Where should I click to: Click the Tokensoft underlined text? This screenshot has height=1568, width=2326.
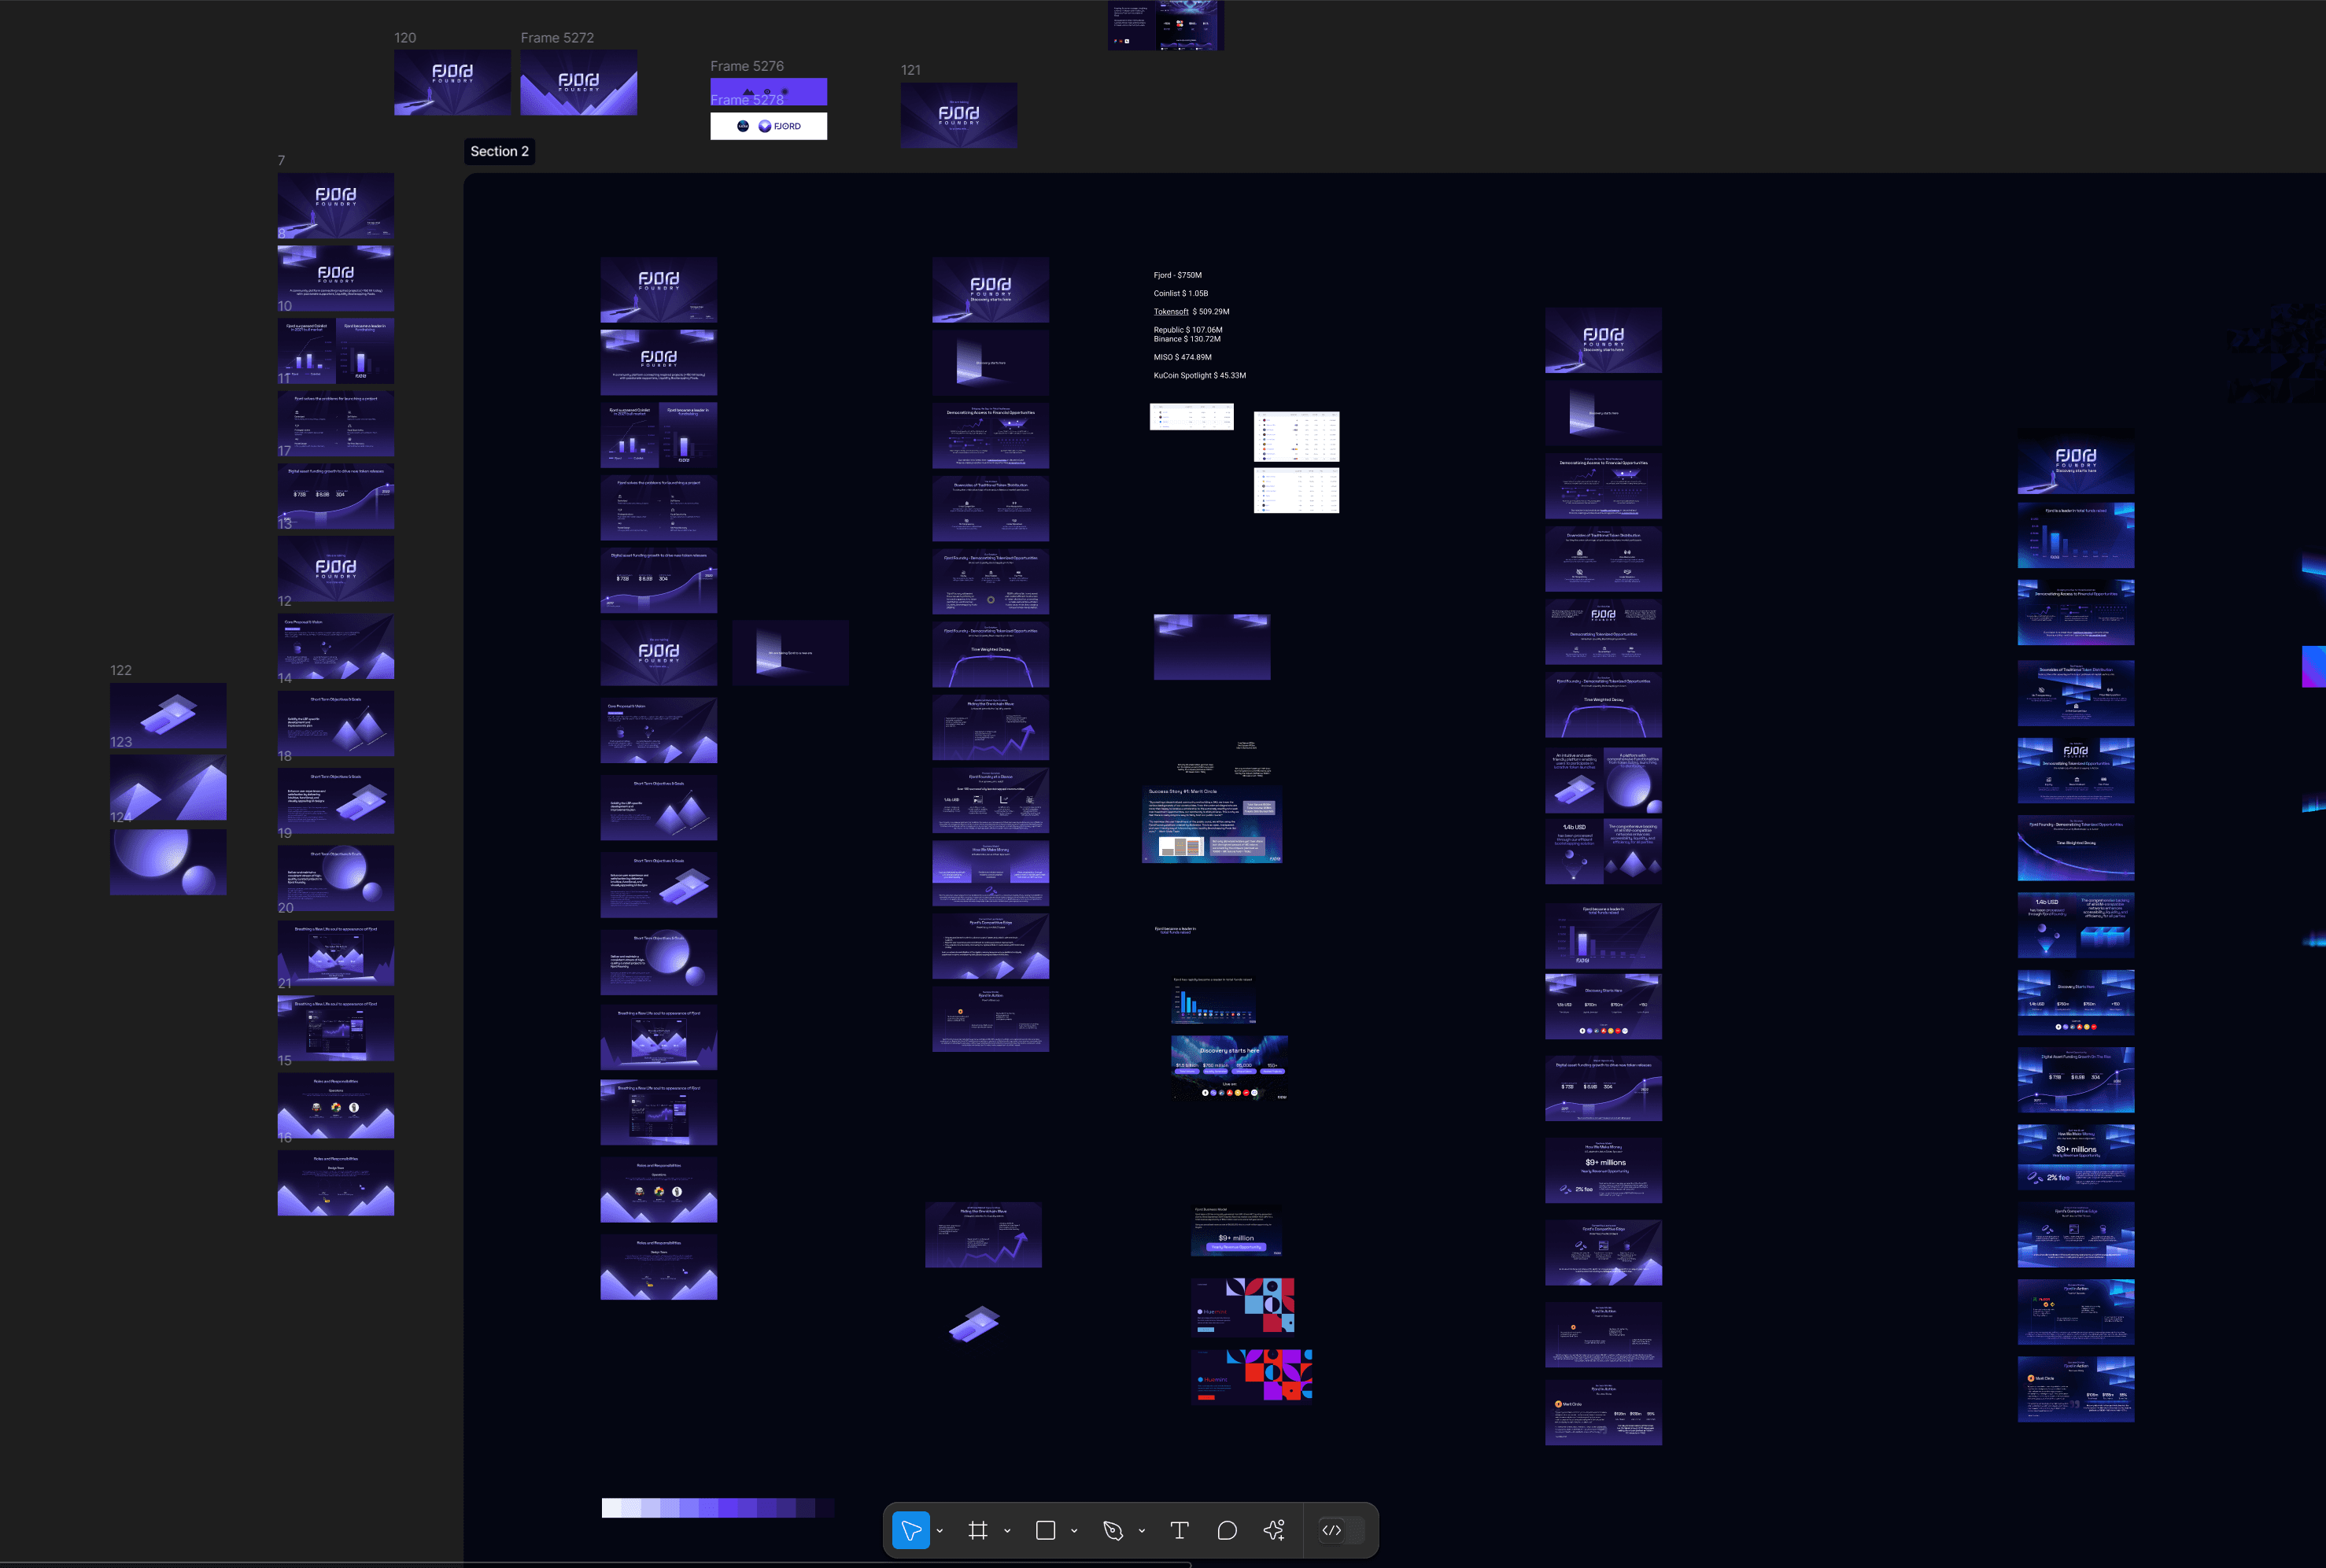click(1170, 312)
